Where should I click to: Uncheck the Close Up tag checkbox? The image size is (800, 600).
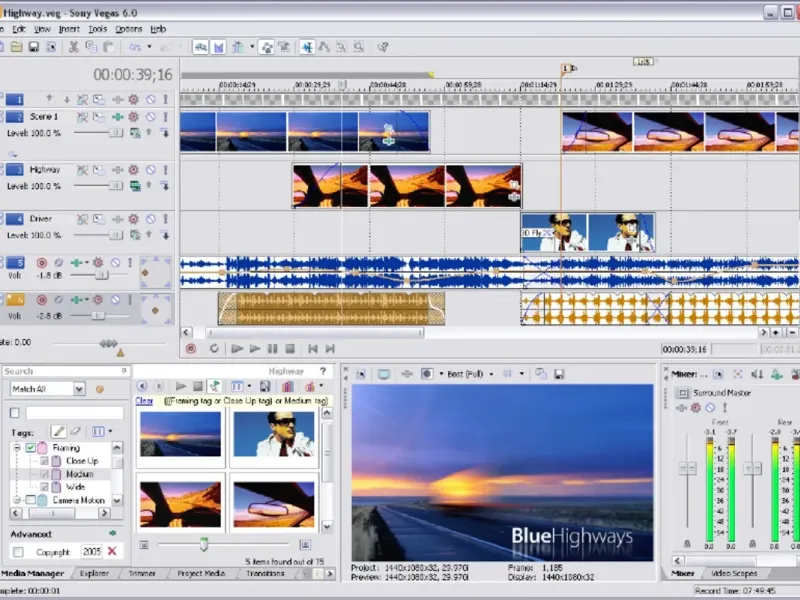(44, 462)
